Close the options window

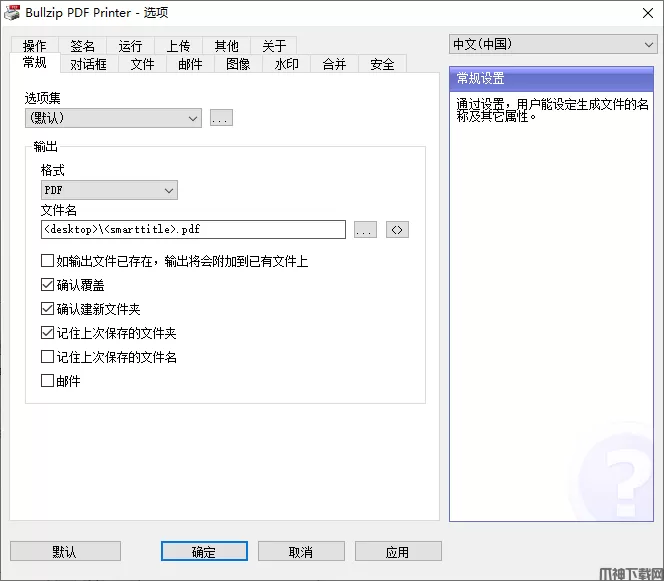(647, 13)
